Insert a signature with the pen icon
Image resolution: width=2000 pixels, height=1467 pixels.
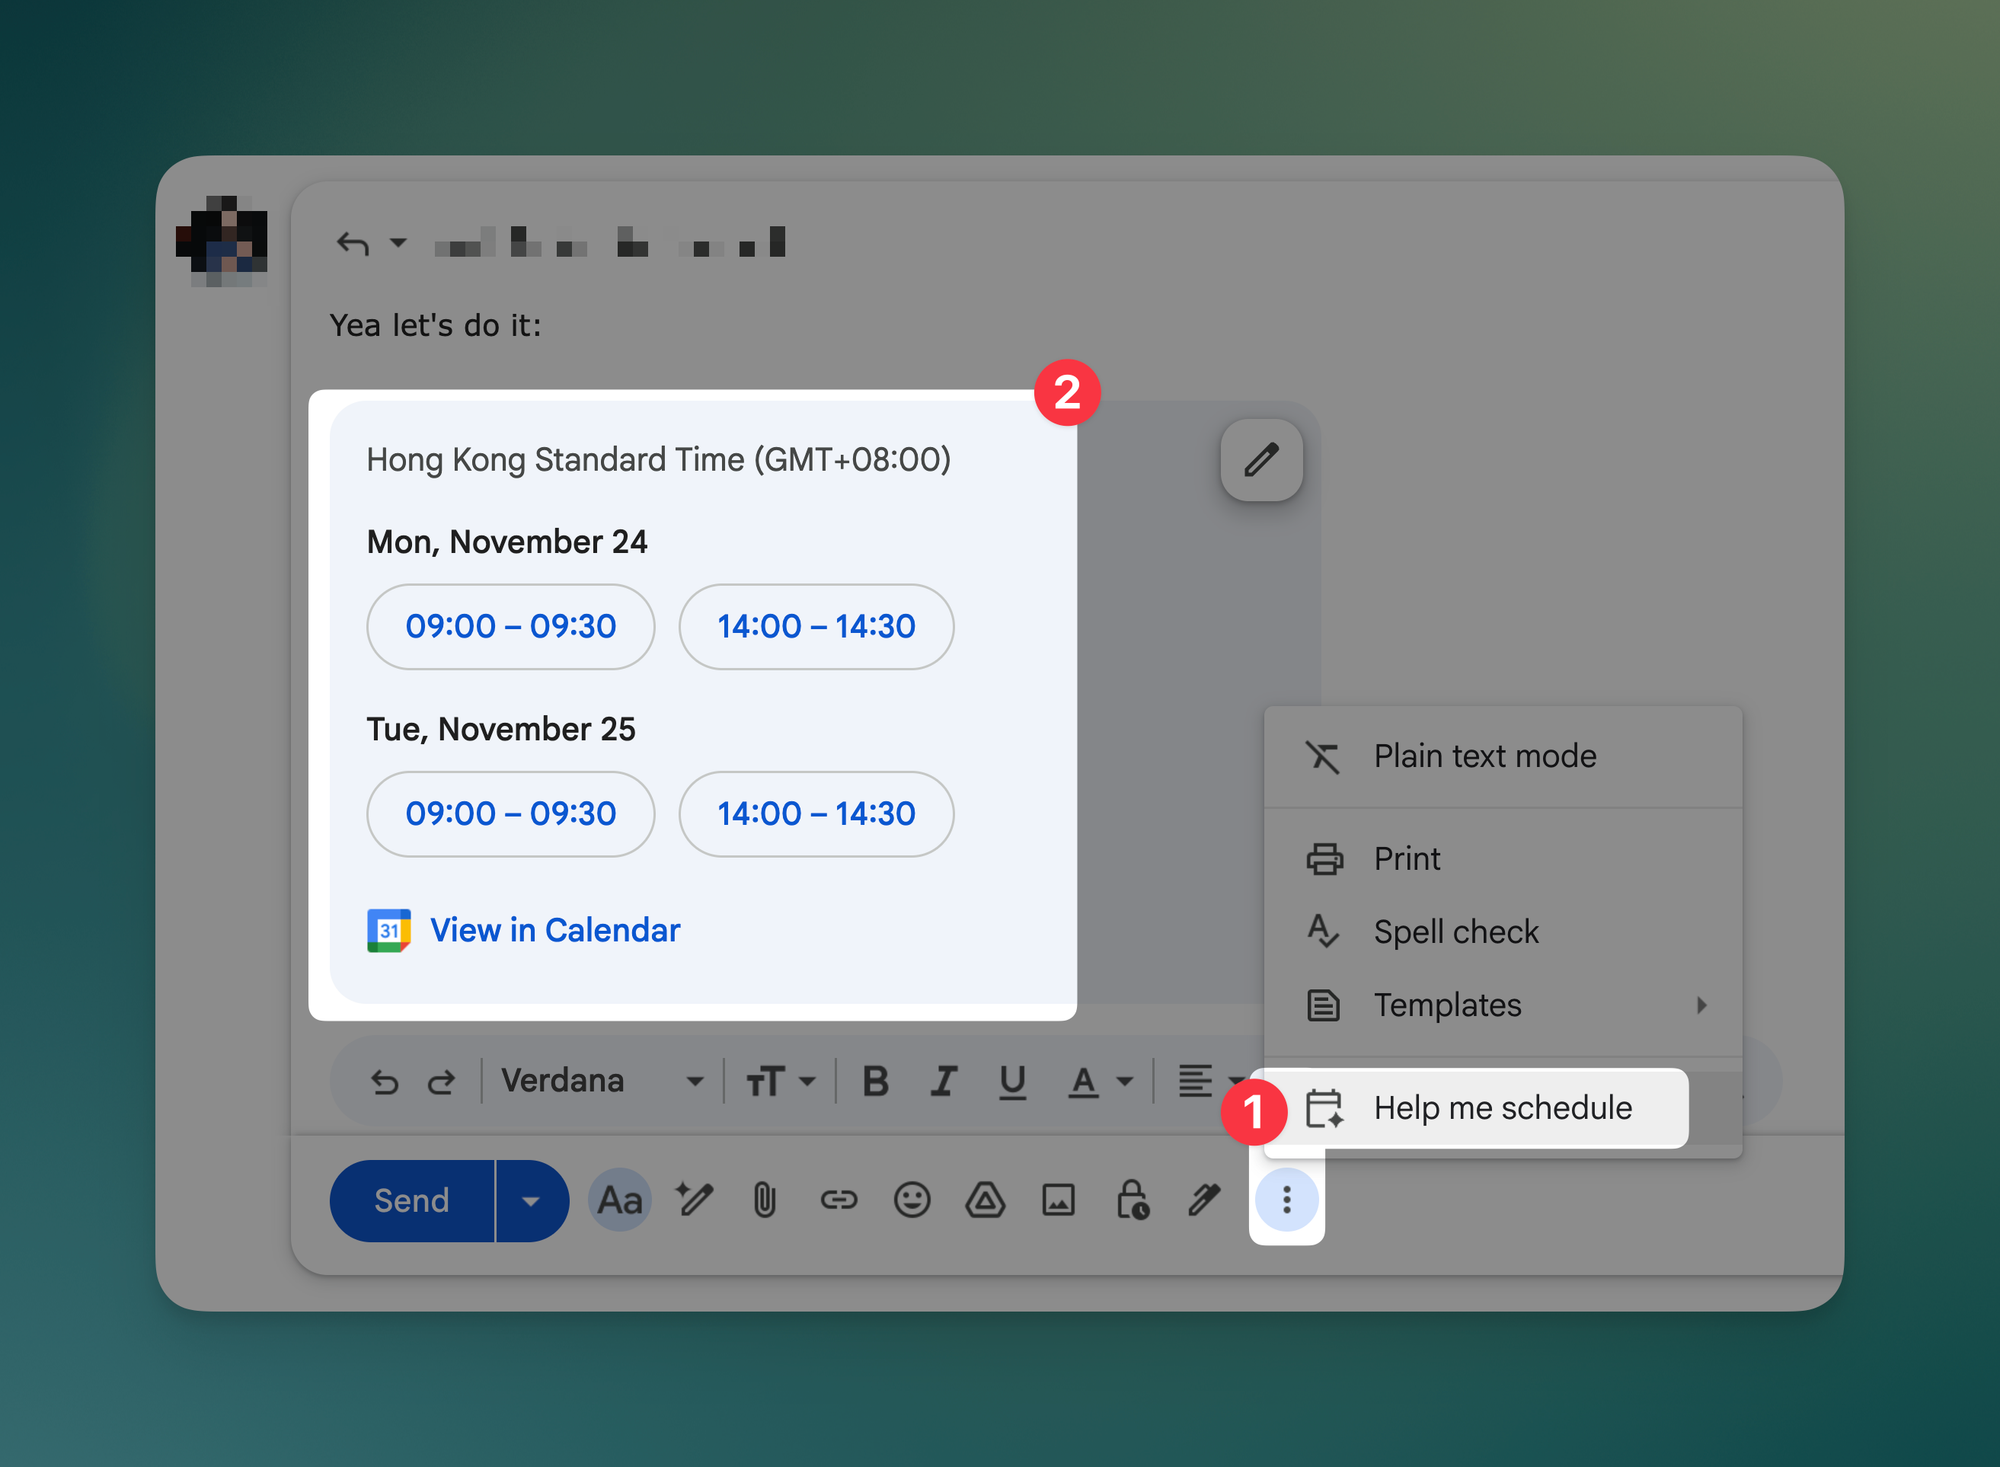[x=1205, y=1200]
